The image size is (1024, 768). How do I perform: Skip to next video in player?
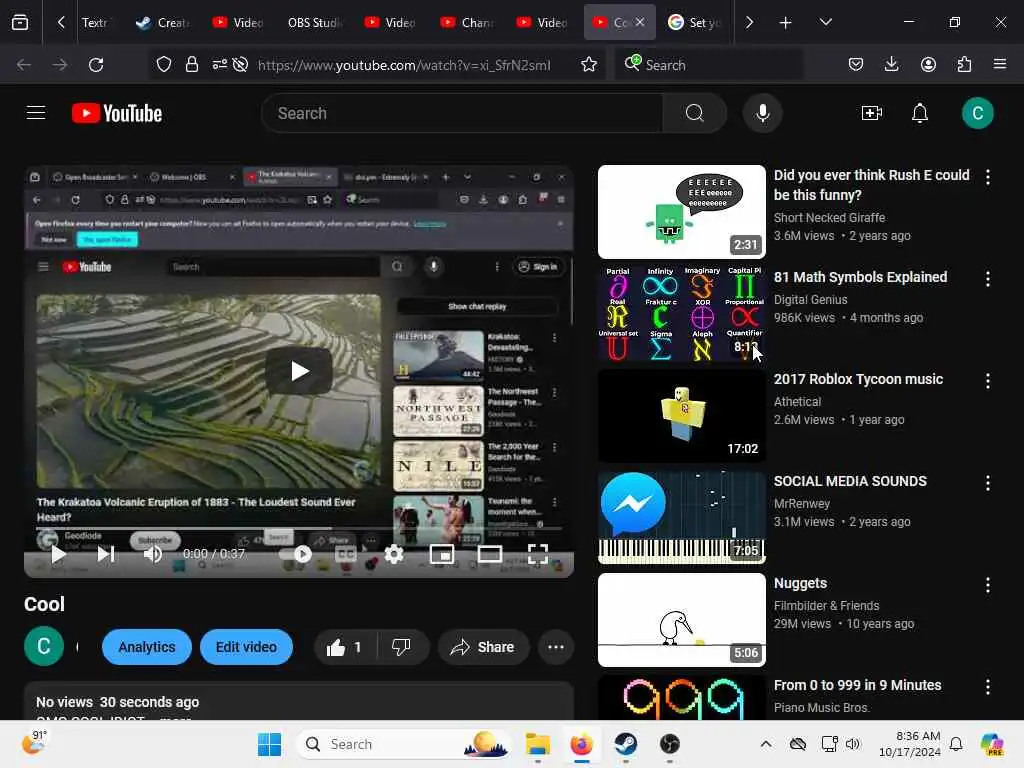click(106, 554)
